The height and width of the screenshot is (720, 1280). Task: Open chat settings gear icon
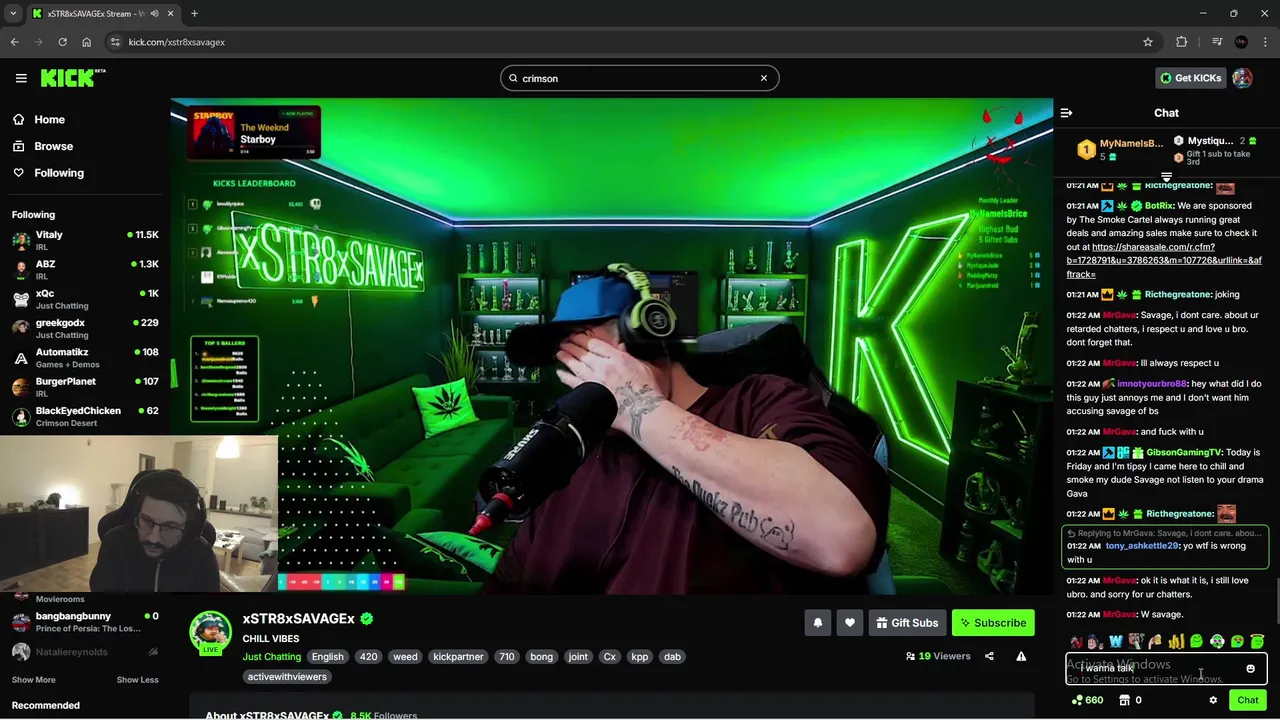[1213, 700]
